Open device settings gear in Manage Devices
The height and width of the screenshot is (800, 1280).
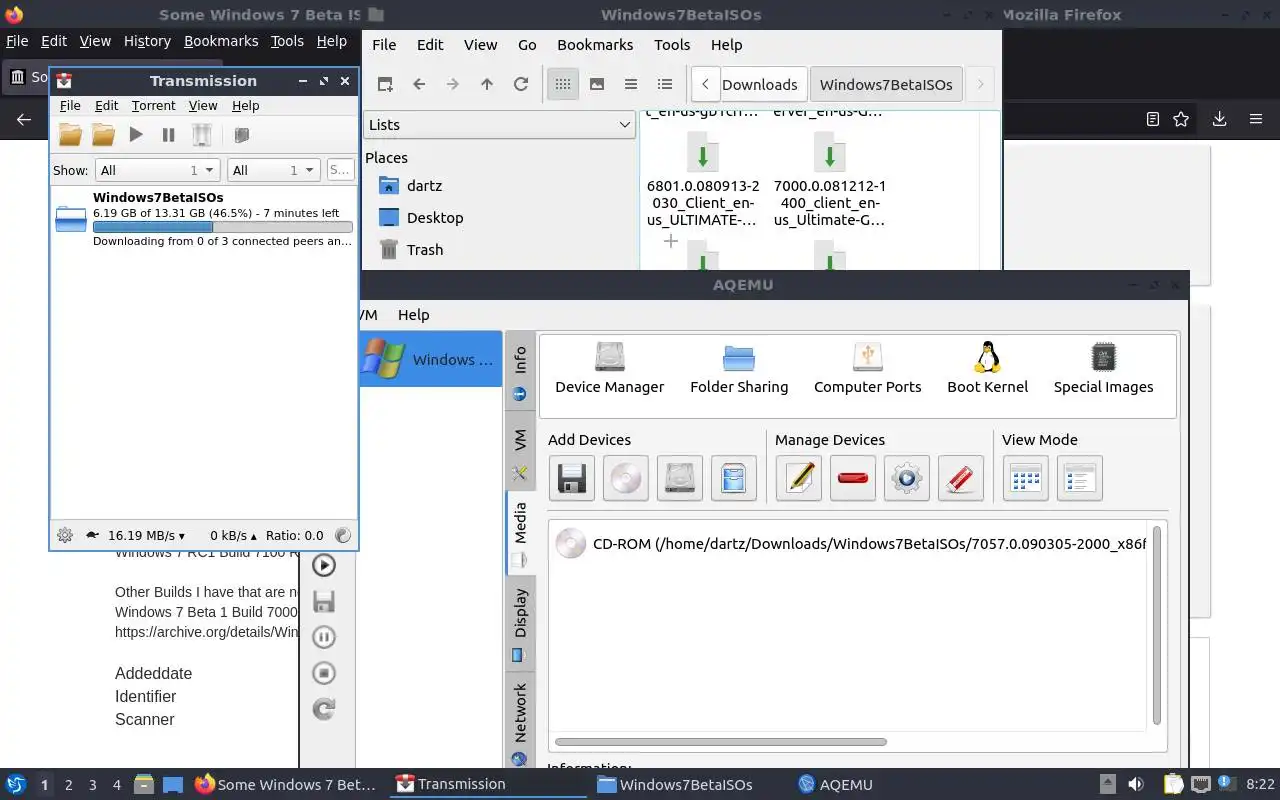click(907, 478)
